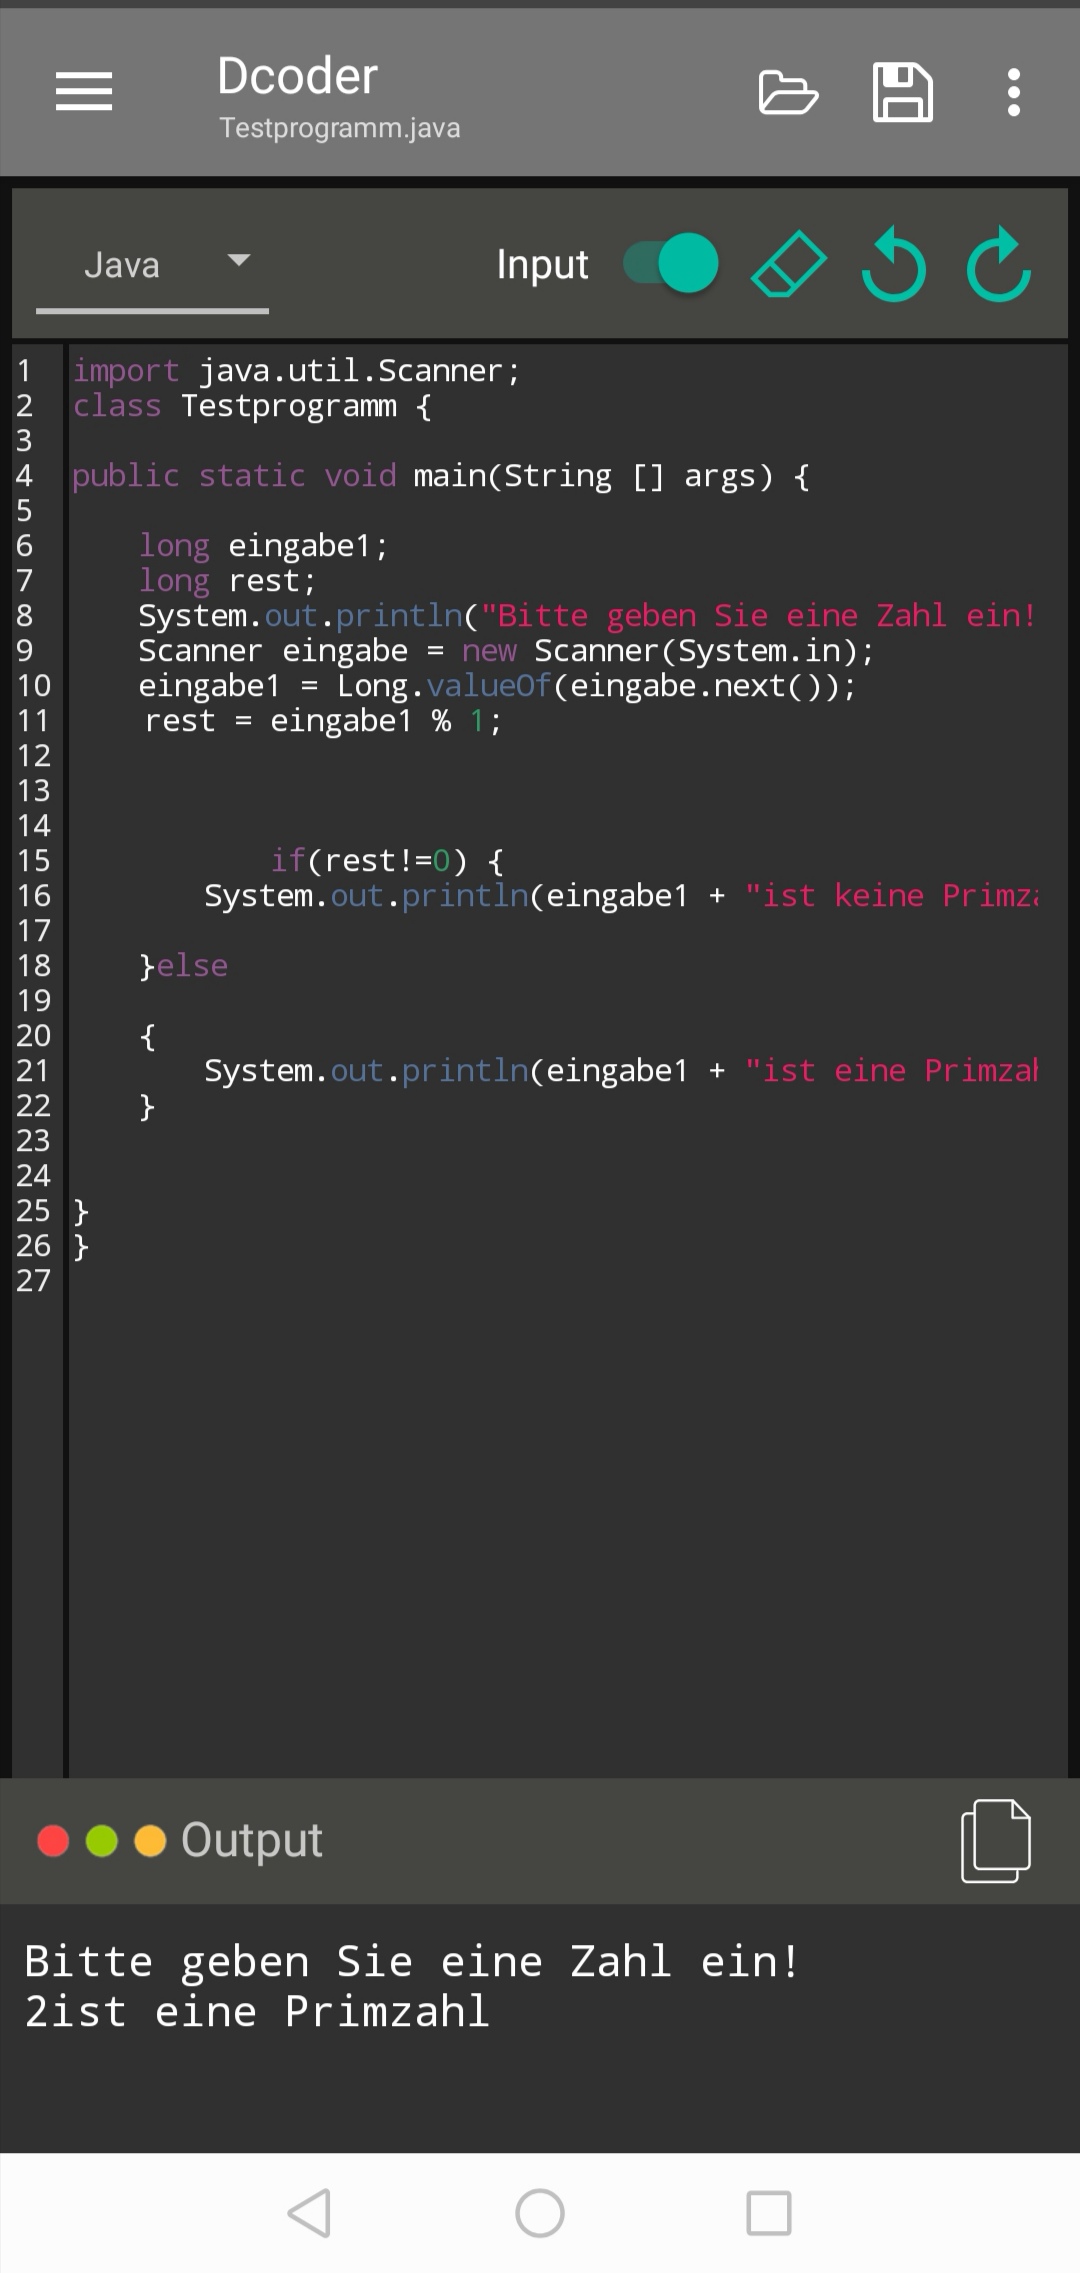Toggle the Input switch off
This screenshot has height=2273, width=1080.
pyautogui.click(x=671, y=264)
